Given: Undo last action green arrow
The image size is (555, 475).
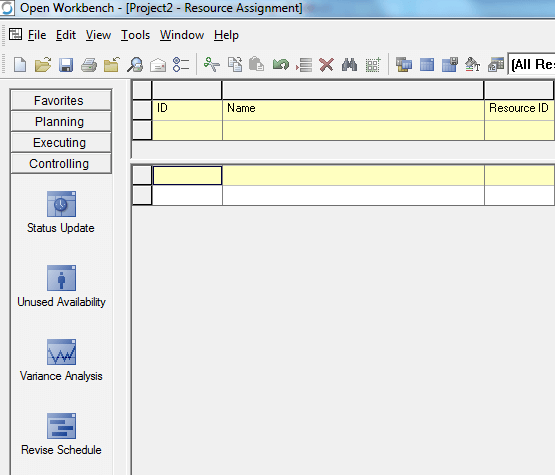Looking at the screenshot, I should point(281,65).
